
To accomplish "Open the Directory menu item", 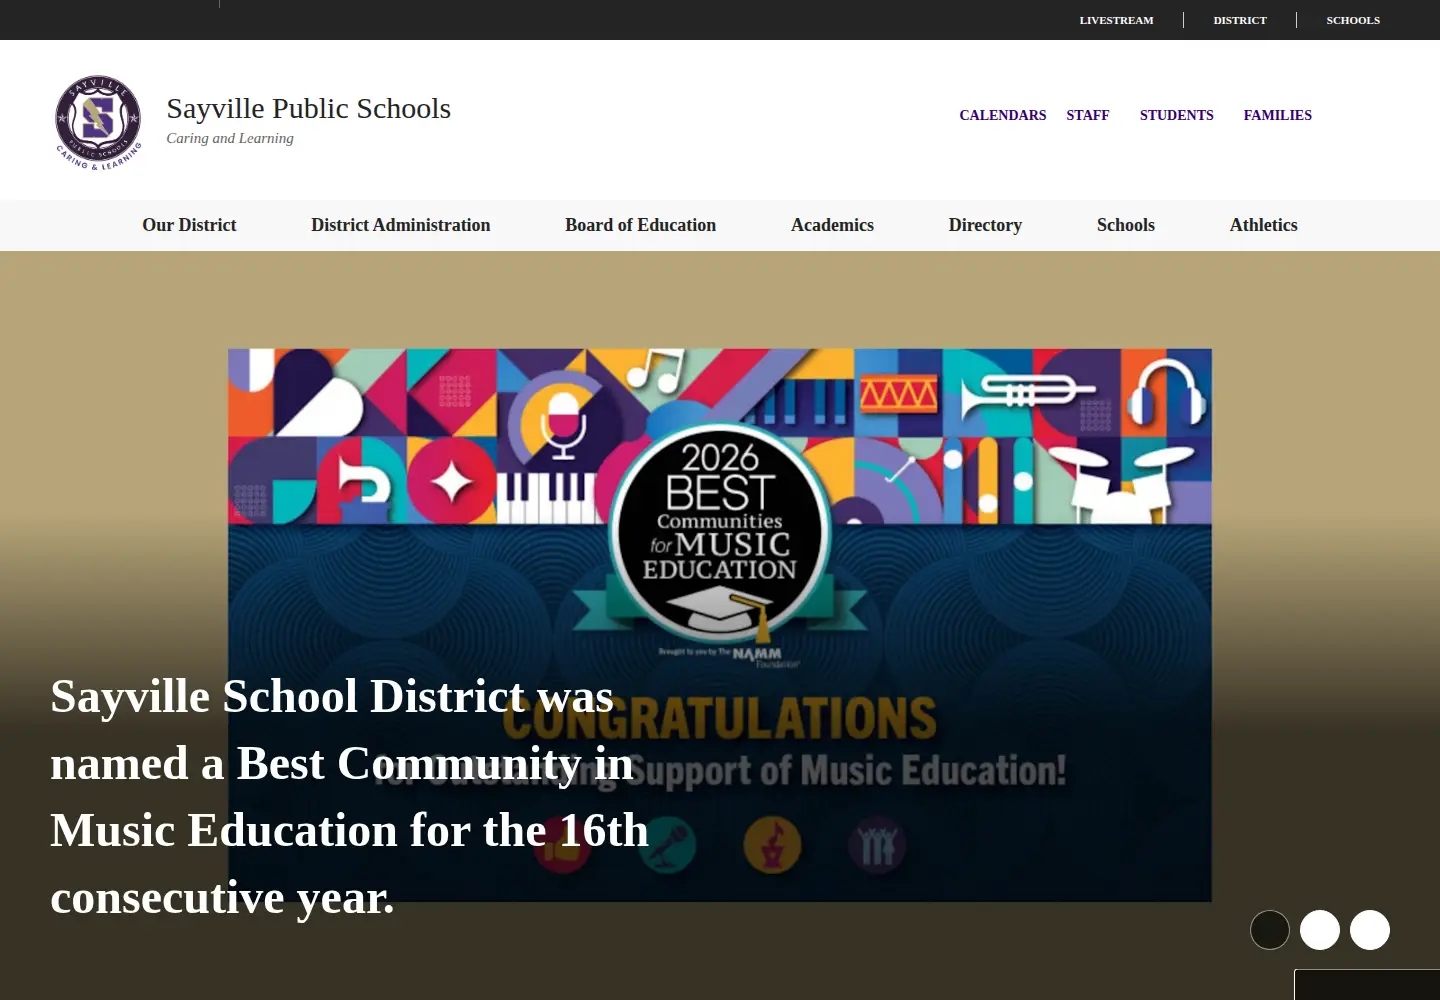I will (x=985, y=225).
